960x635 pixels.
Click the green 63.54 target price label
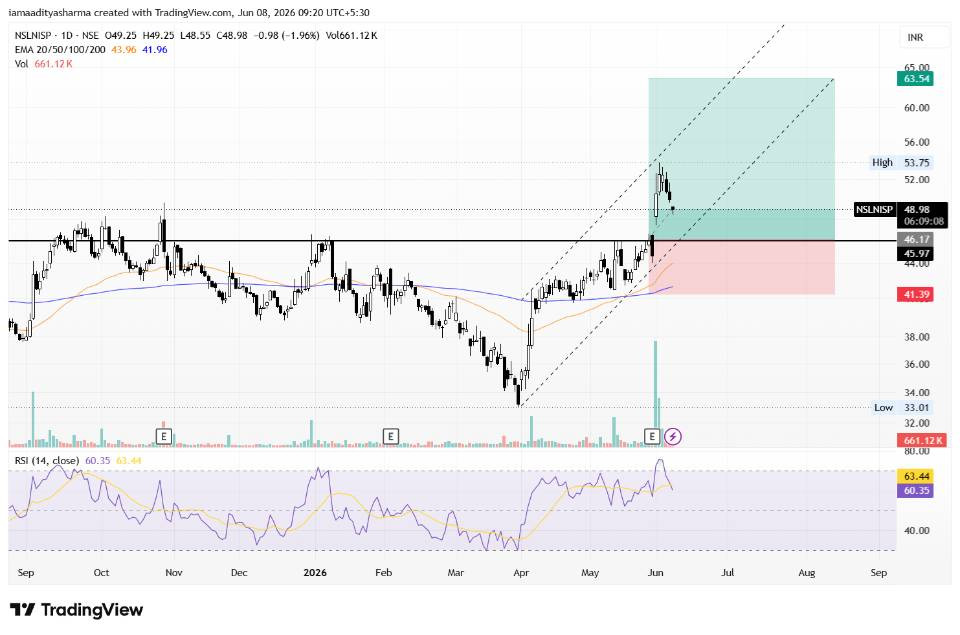[x=916, y=78]
